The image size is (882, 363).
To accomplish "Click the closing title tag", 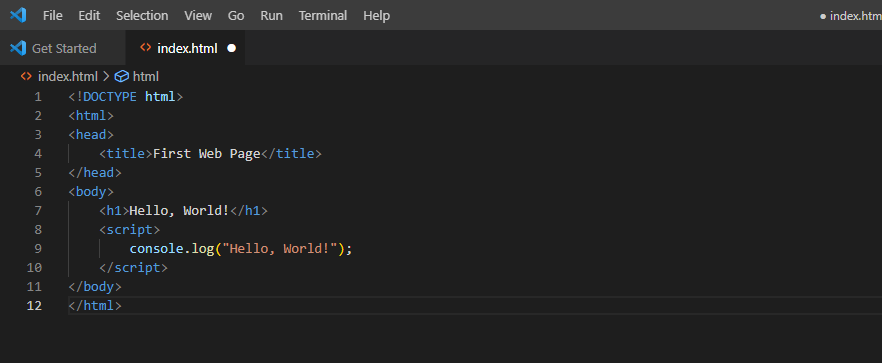I will pos(291,154).
